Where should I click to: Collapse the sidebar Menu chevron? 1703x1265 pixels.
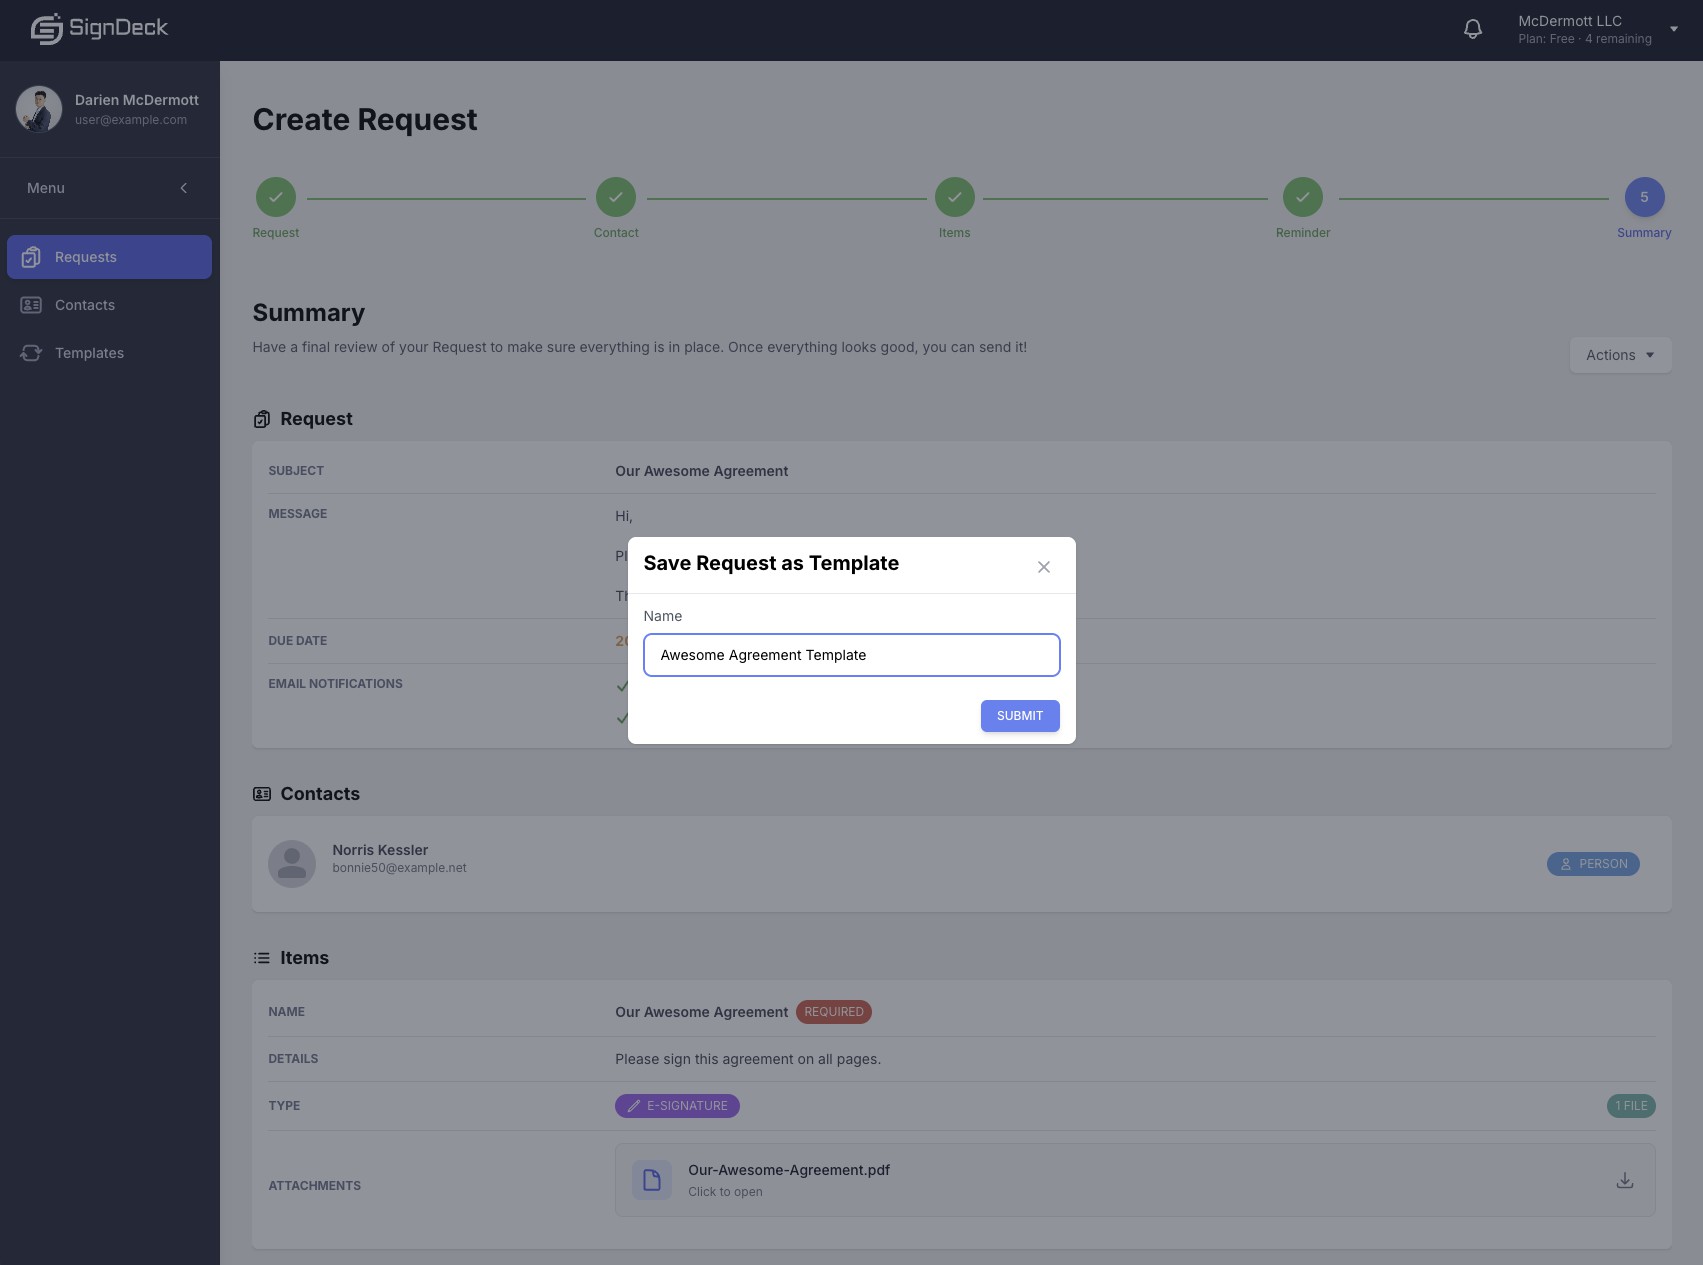point(184,188)
